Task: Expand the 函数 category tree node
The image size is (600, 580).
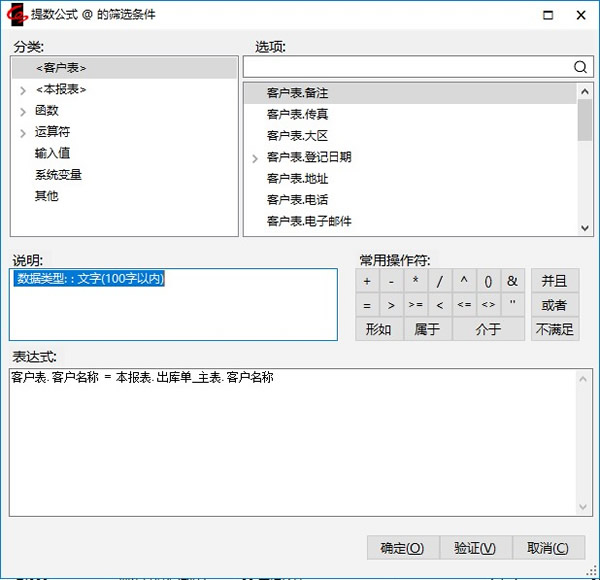Action: coord(23,111)
